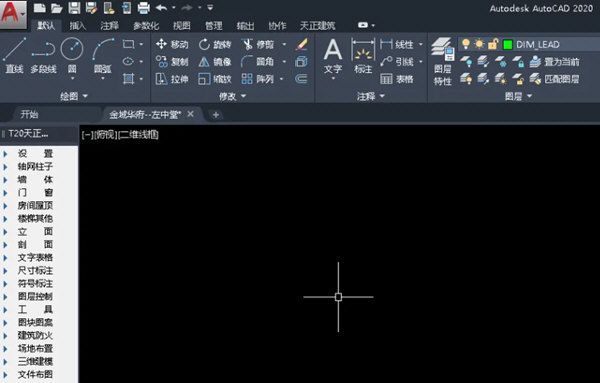Viewport: 600px width, 383px height.
Task: Select the hatch drawing tool
Action: (x=129, y=79)
